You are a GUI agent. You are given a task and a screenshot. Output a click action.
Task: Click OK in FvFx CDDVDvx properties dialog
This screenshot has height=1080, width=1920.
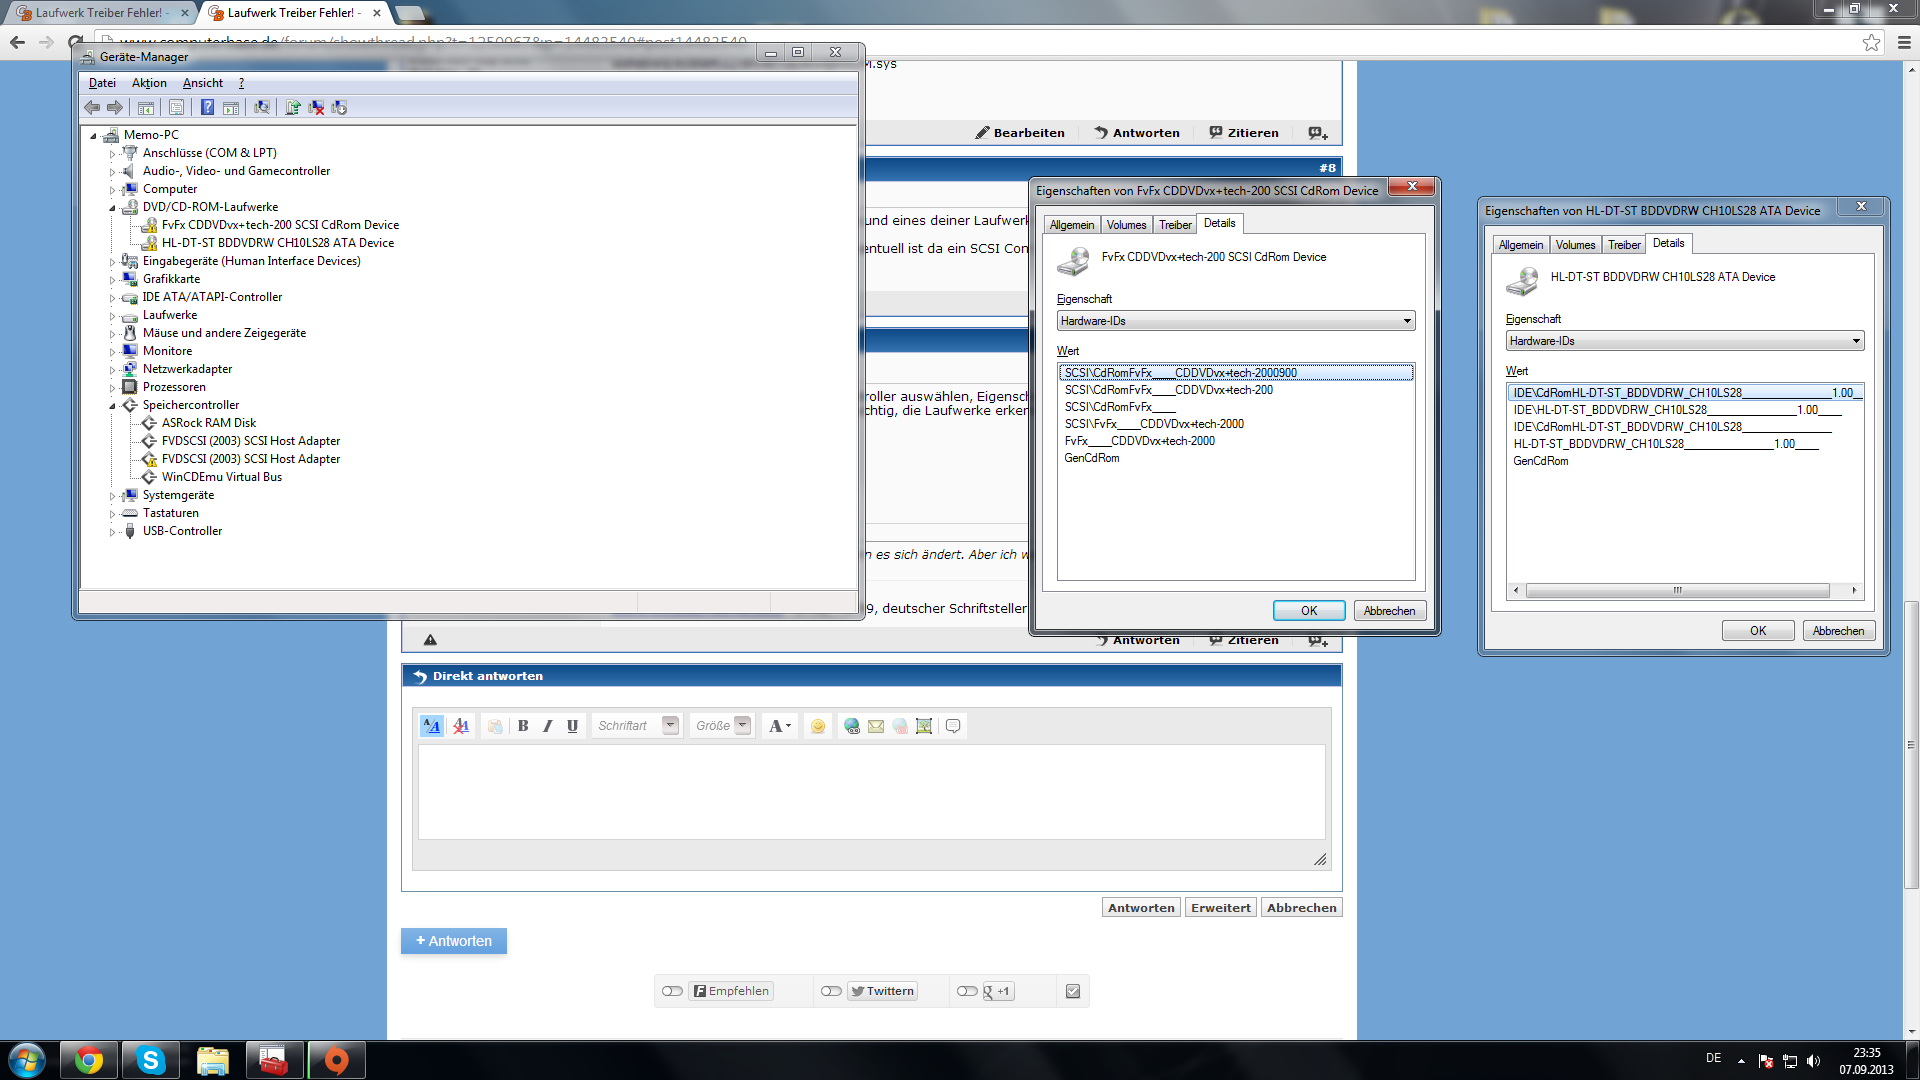pyautogui.click(x=1308, y=611)
